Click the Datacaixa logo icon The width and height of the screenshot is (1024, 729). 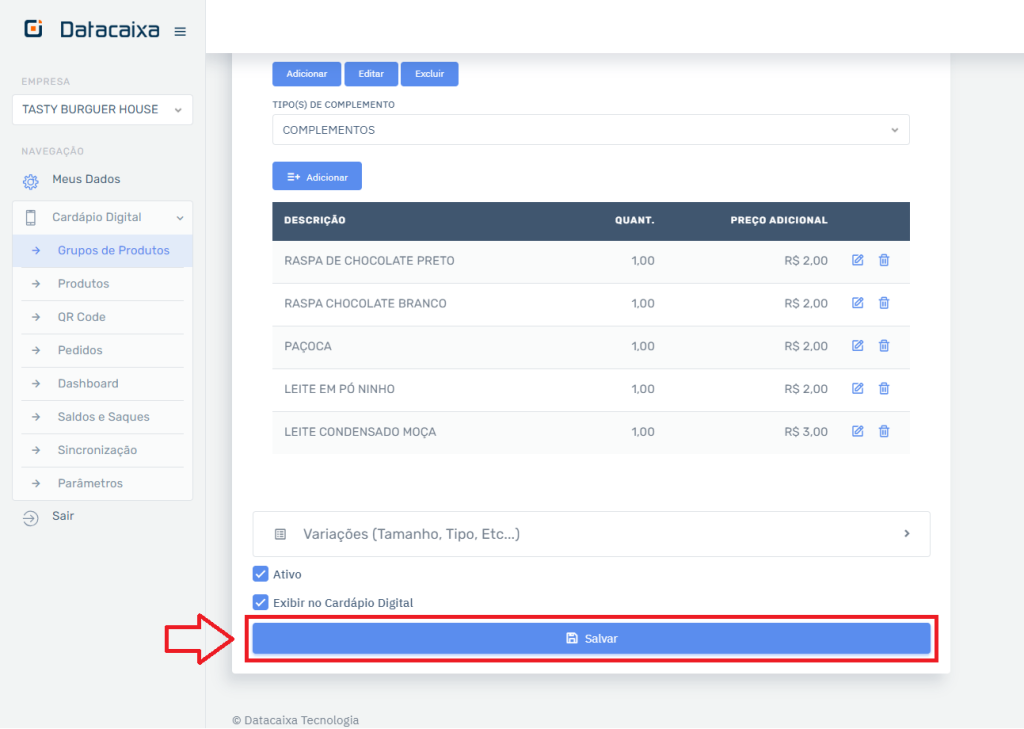click(33, 29)
